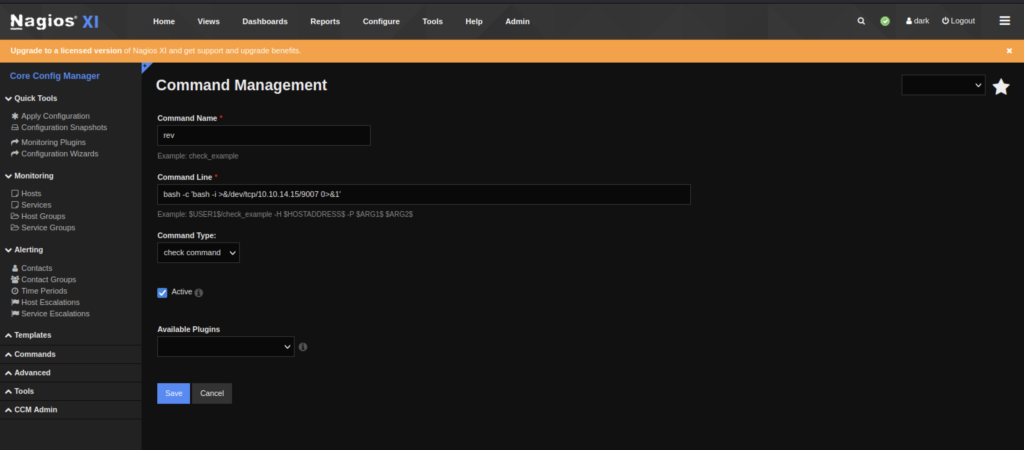Click the Cancel button
Image resolution: width=1024 pixels, height=450 pixels.
coord(211,393)
